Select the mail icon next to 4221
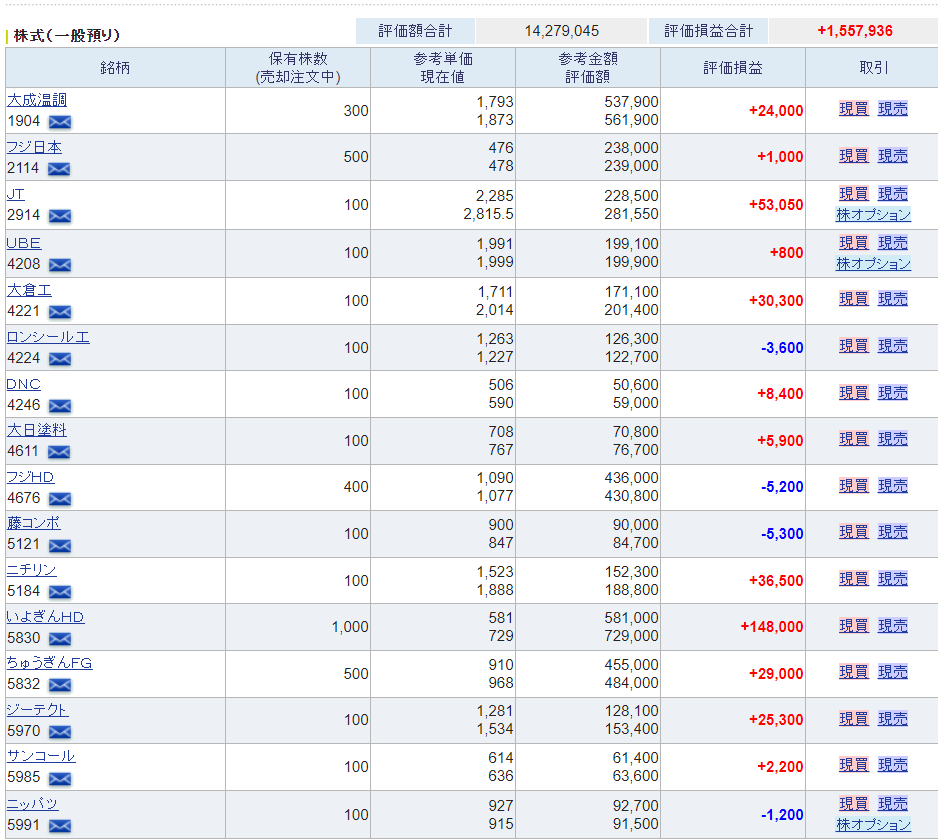The height and width of the screenshot is (839, 938). pyautogui.click(x=60, y=312)
